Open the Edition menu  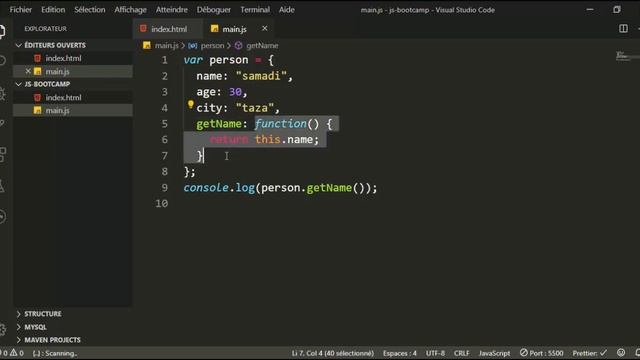[x=53, y=10]
